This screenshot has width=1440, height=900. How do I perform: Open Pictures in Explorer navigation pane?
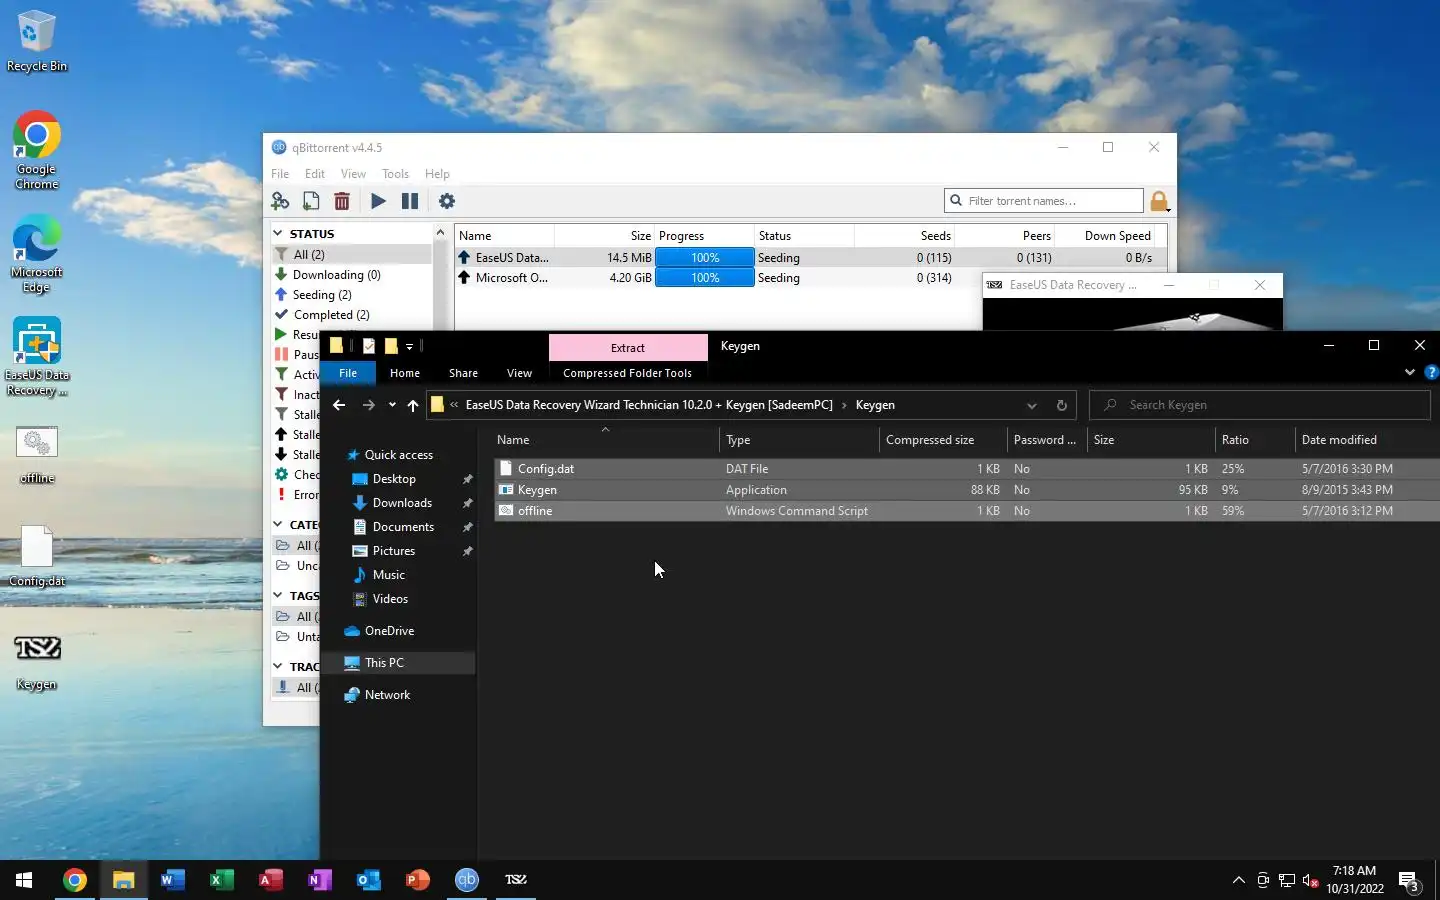click(x=393, y=551)
